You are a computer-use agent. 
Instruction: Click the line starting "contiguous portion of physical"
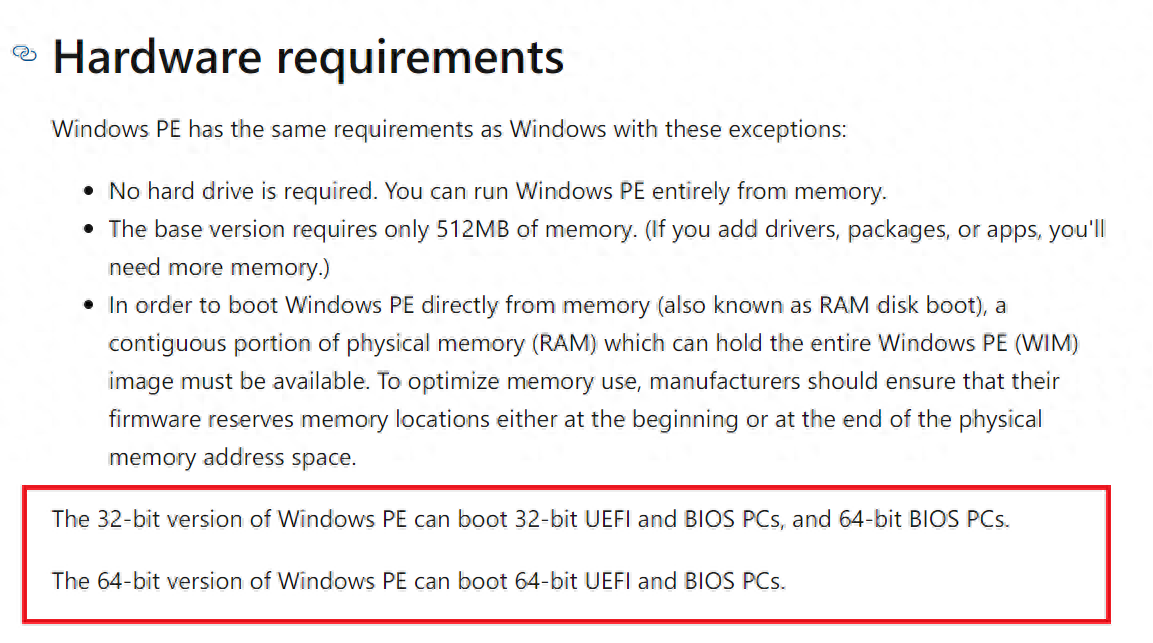(x=593, y=343)
